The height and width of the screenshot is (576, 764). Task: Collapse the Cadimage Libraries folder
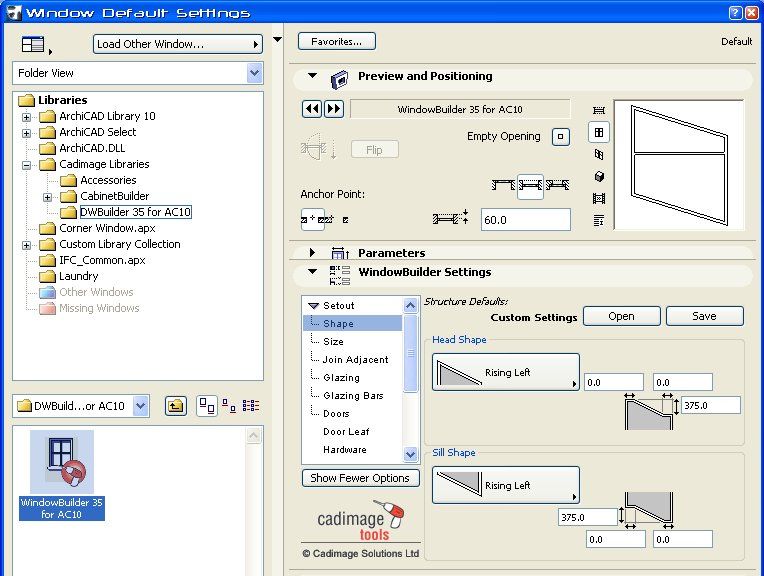26,165
